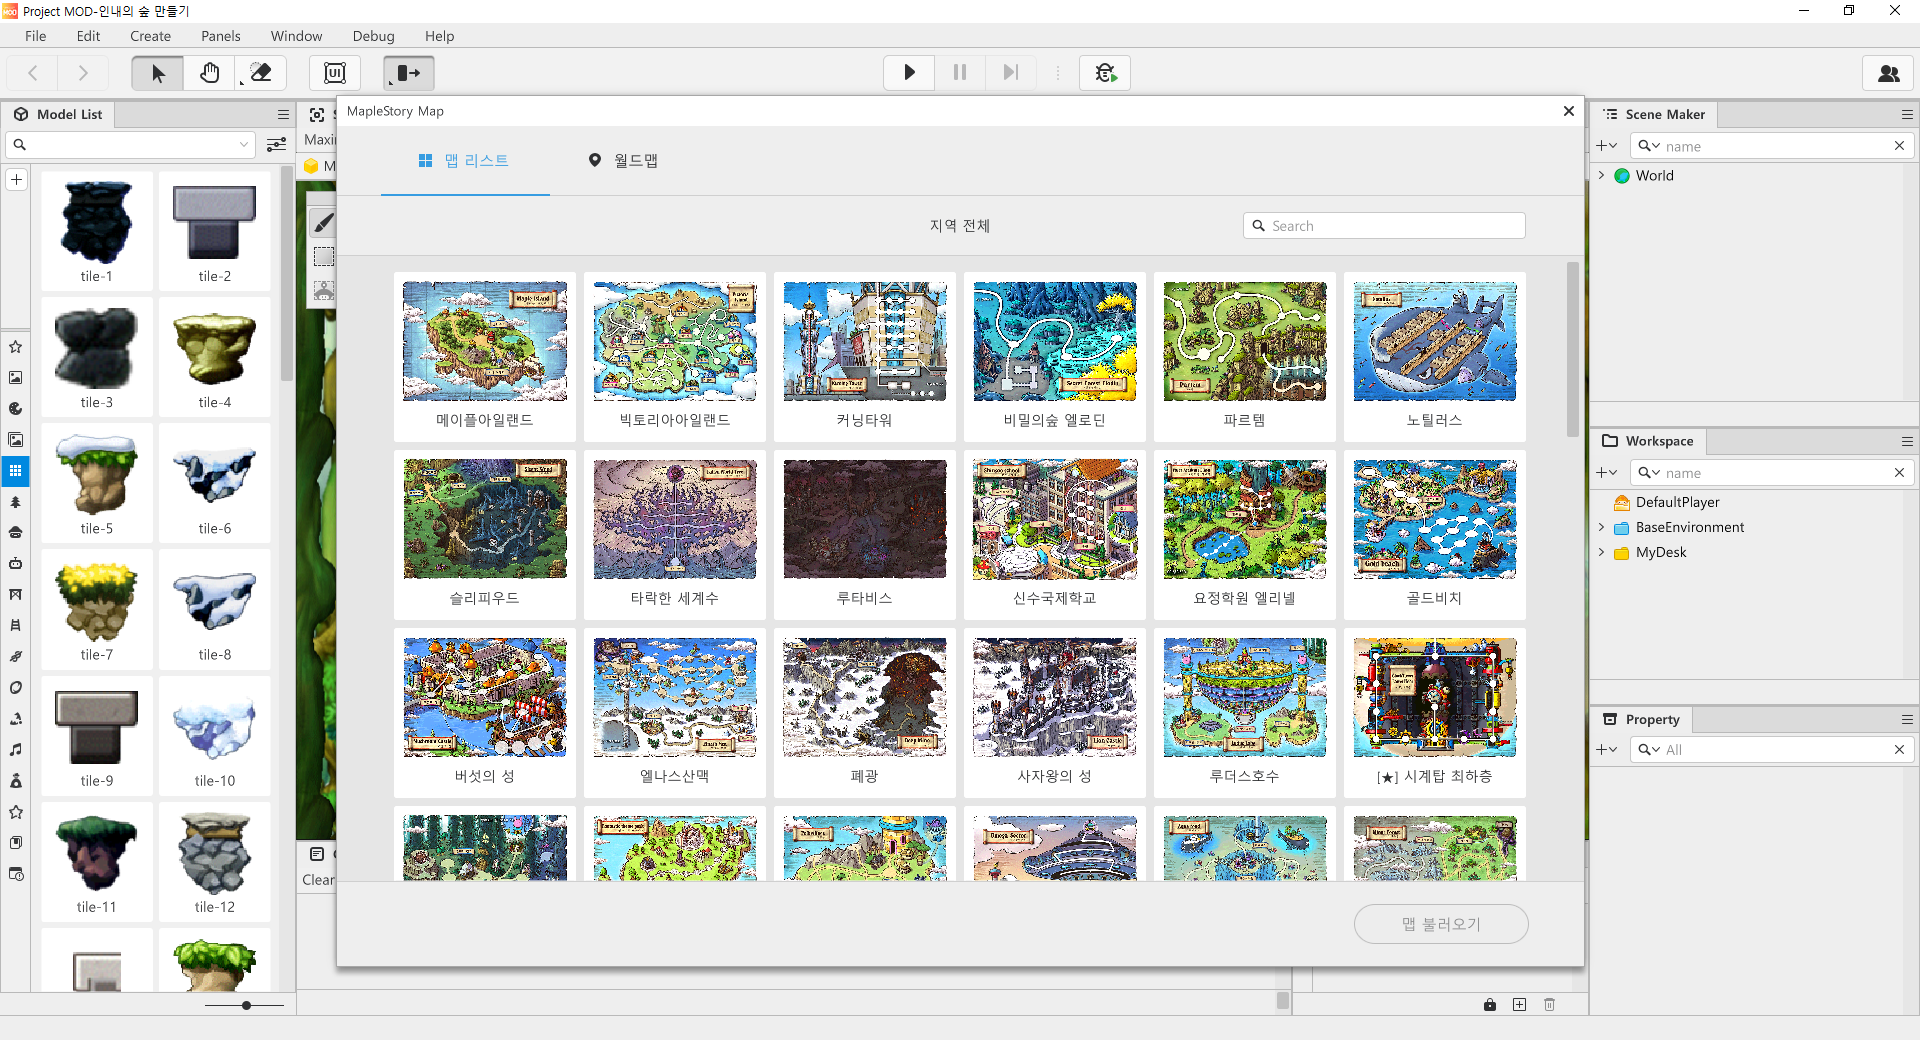This screenshot has width=1920, height=1040.
Task: Open Model List filter settings icon
Action: pos(277,145)
